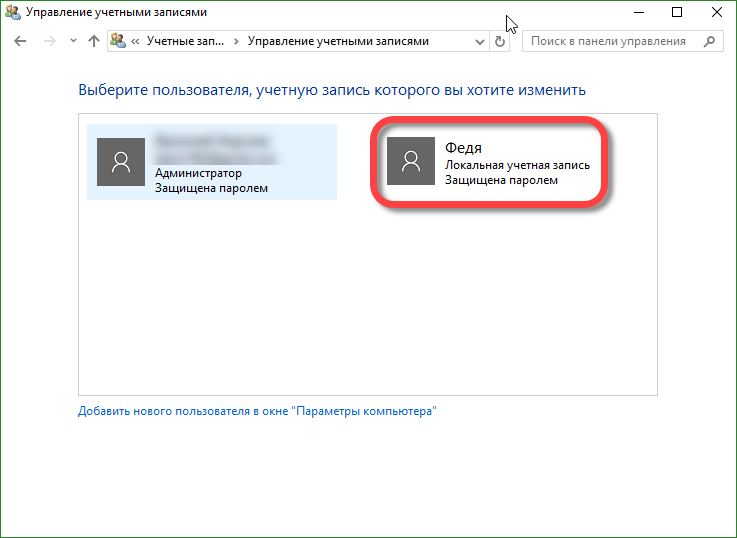
Task: Select the Администратор account avatar
Action: [x=121, y=161]
